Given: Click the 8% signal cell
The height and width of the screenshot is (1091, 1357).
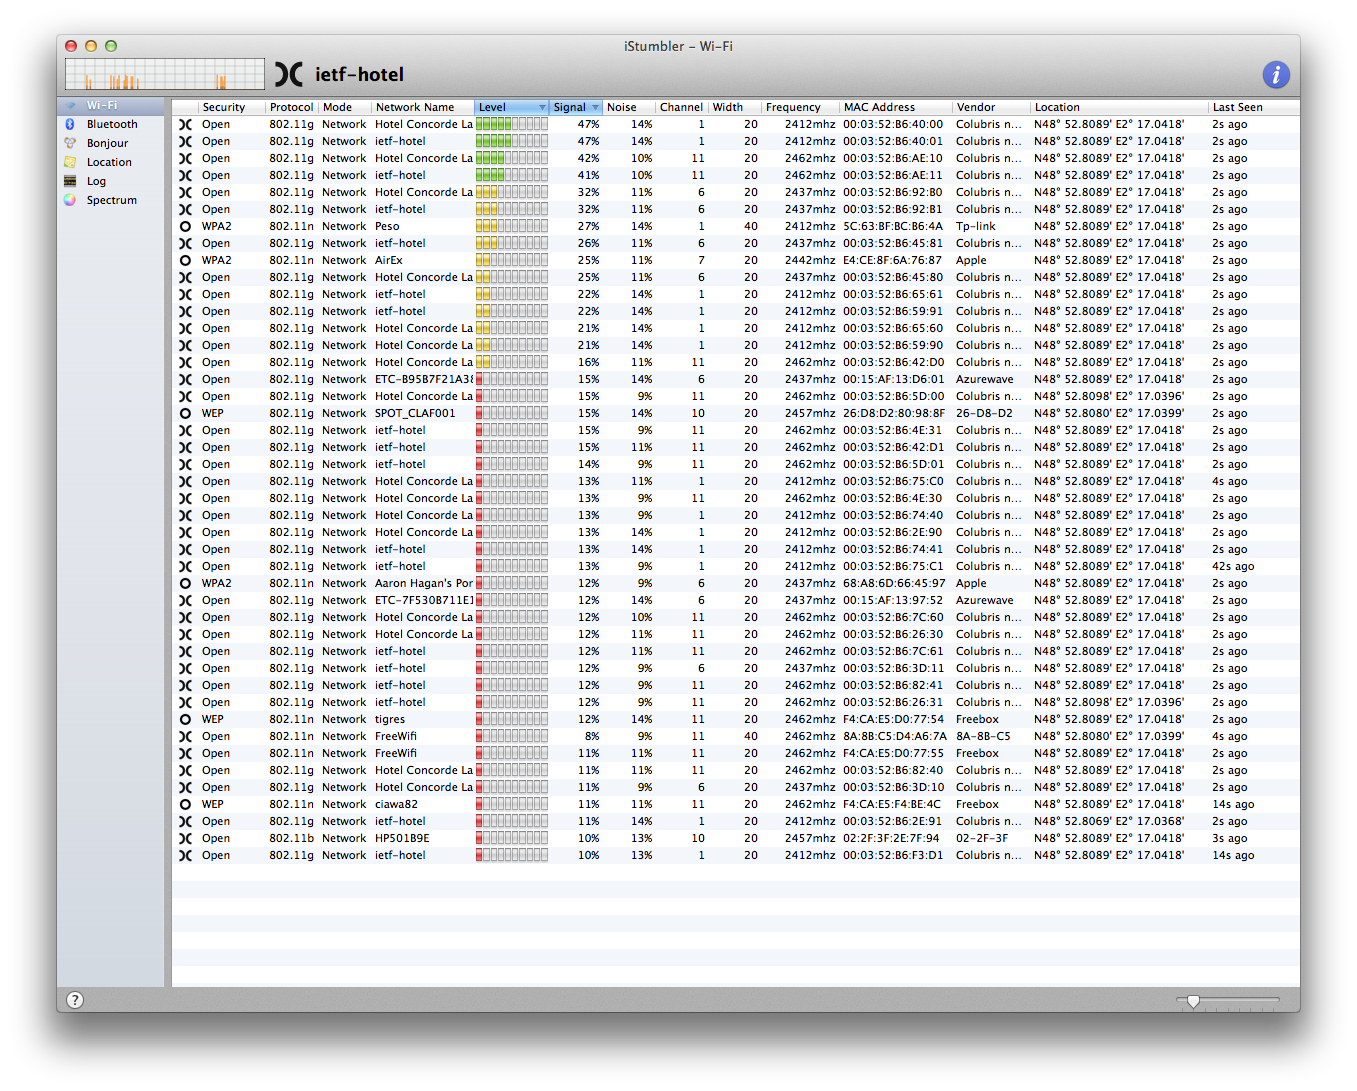Looking at the screenshot, I should tap(592, 736).
